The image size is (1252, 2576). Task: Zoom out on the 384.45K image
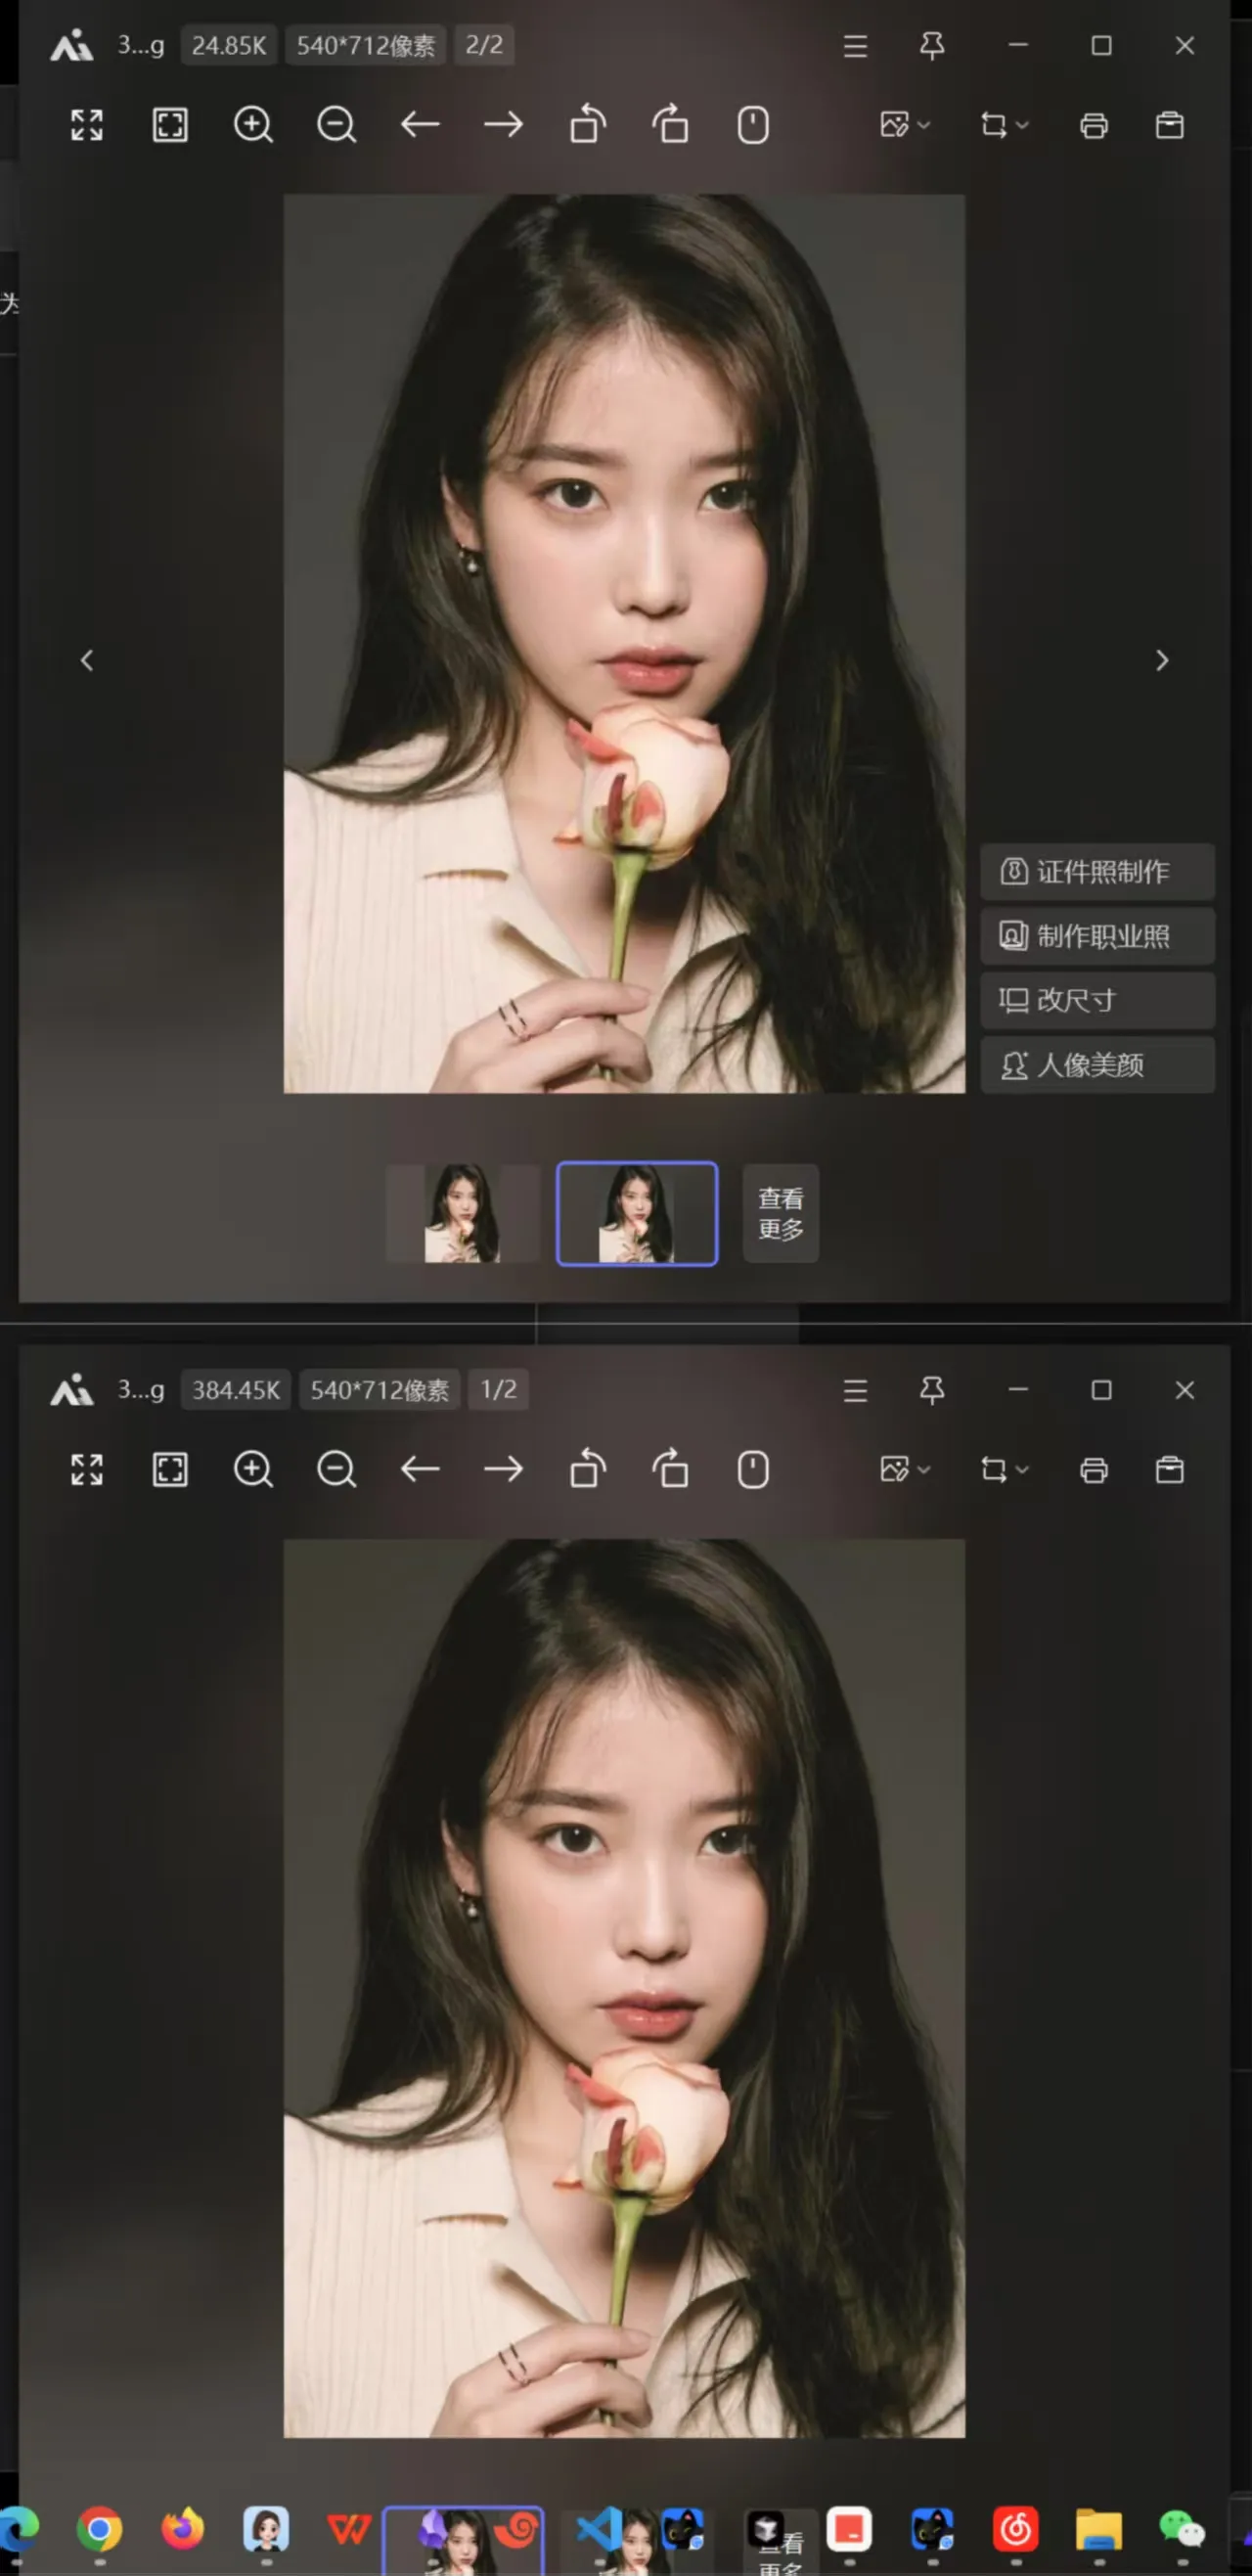(x=336, y=1470)
